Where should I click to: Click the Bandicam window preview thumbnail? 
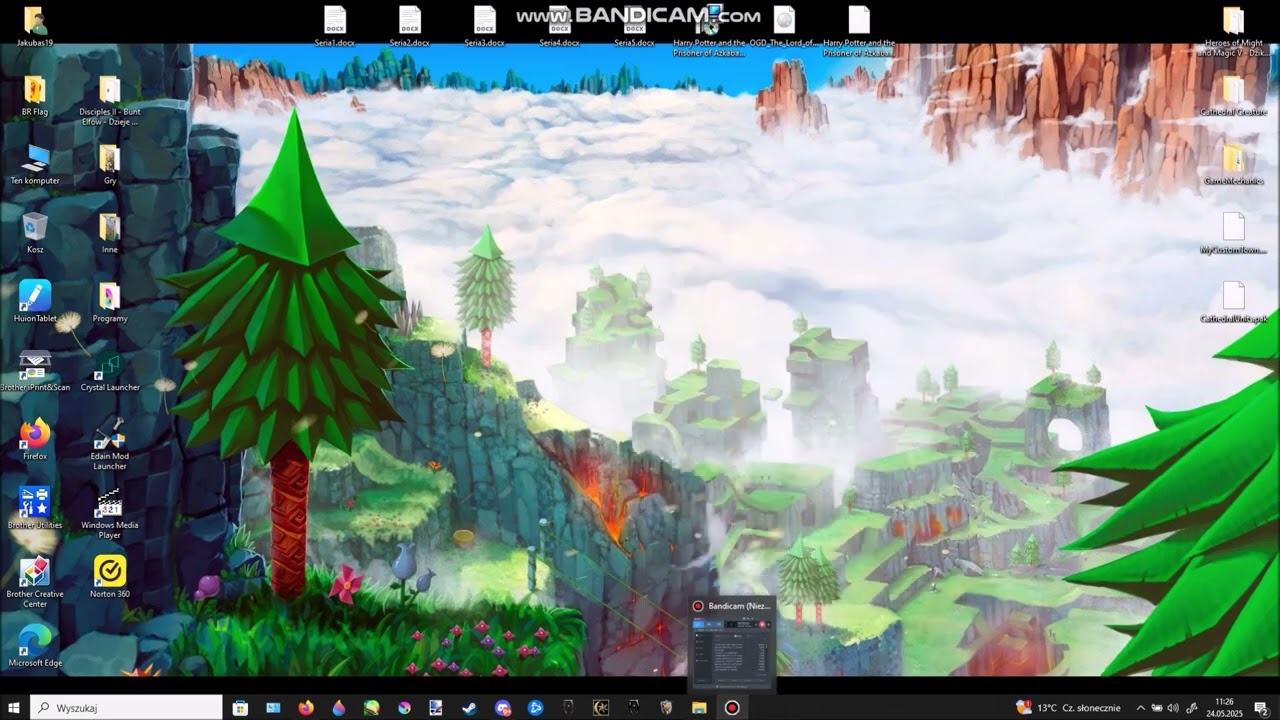[732, 652]
